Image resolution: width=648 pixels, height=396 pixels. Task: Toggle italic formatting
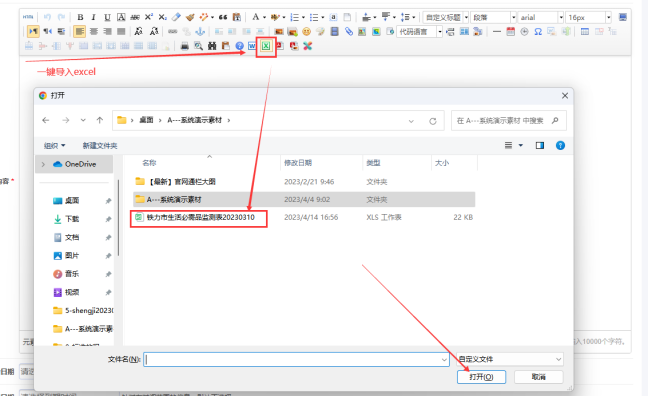93,17
